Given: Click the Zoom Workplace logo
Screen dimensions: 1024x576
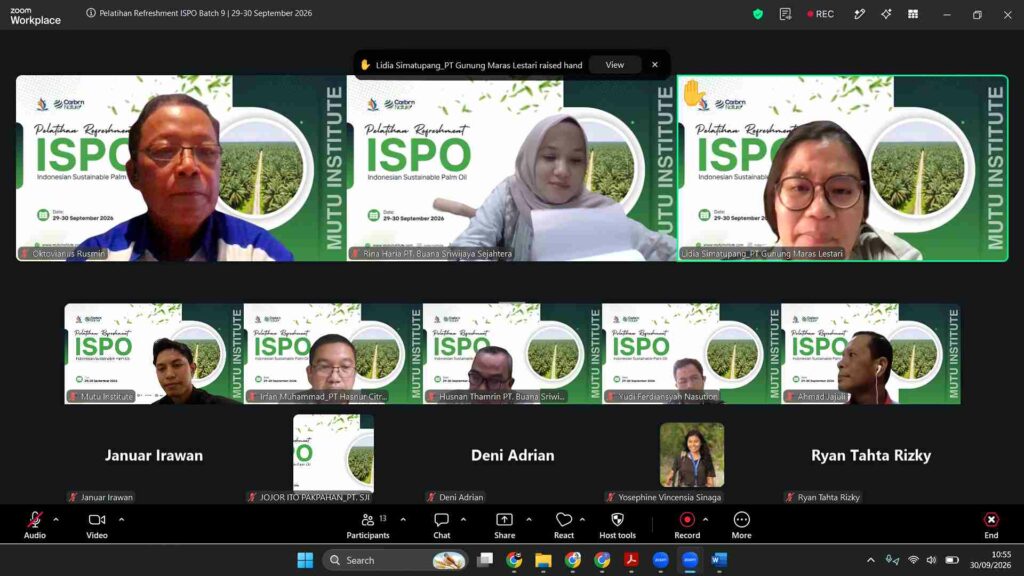Looking at the screenshot, I should [x=35, y=16].
